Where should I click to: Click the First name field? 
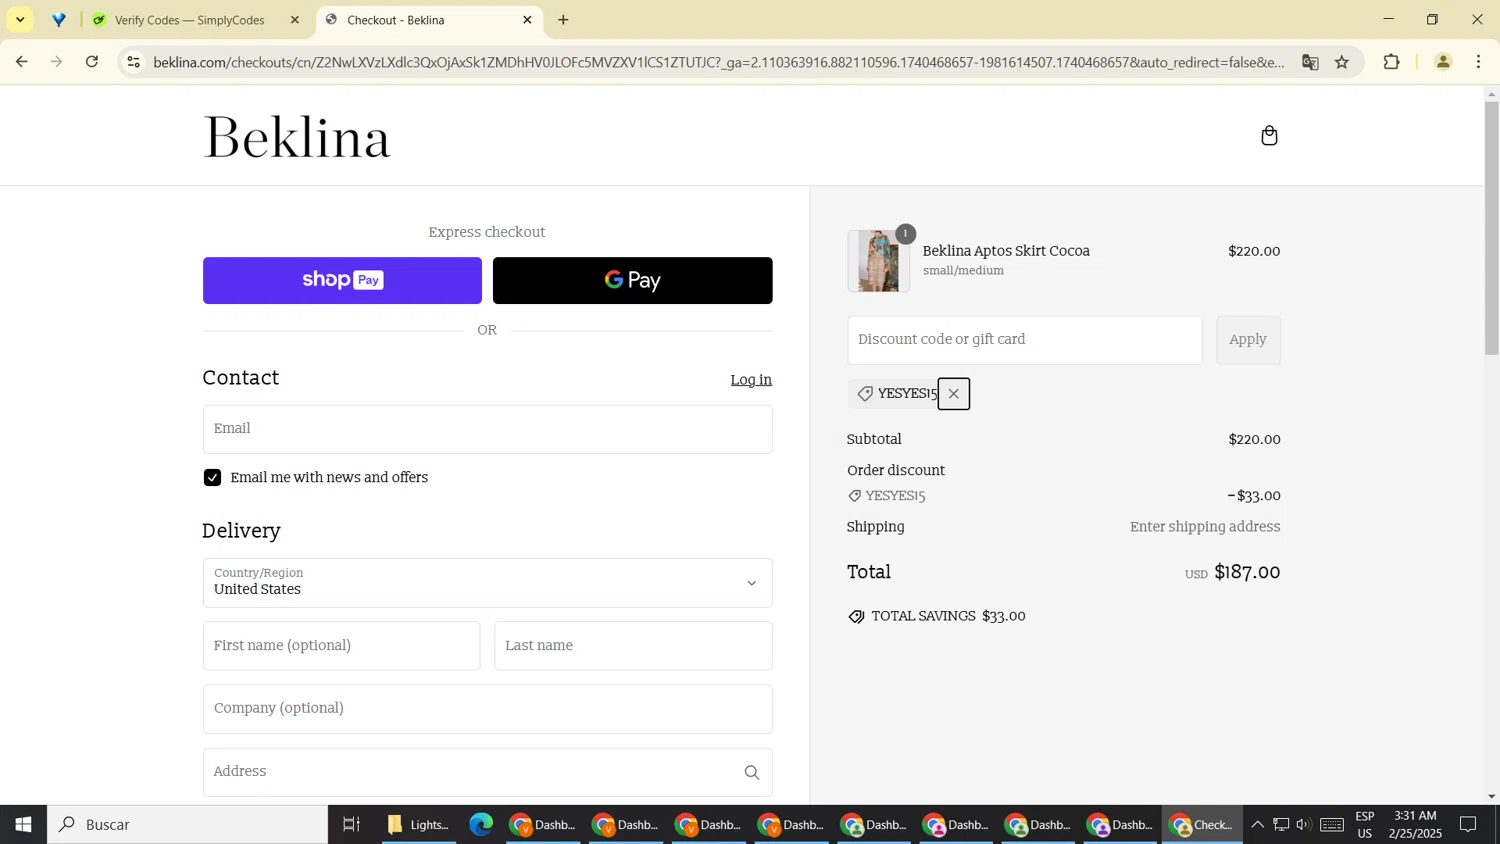pyautogui.click(x=341, y=646)
